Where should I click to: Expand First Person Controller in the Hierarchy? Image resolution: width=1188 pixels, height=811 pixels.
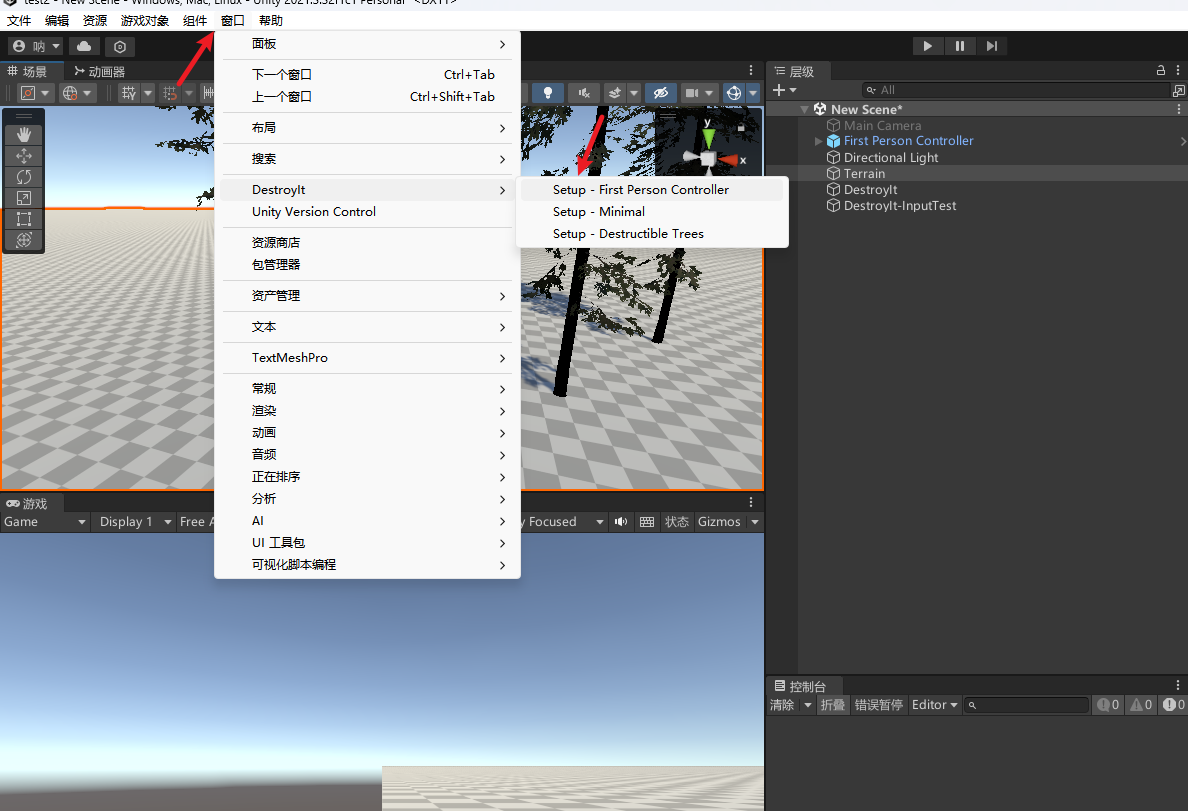(x=818, y=140)
